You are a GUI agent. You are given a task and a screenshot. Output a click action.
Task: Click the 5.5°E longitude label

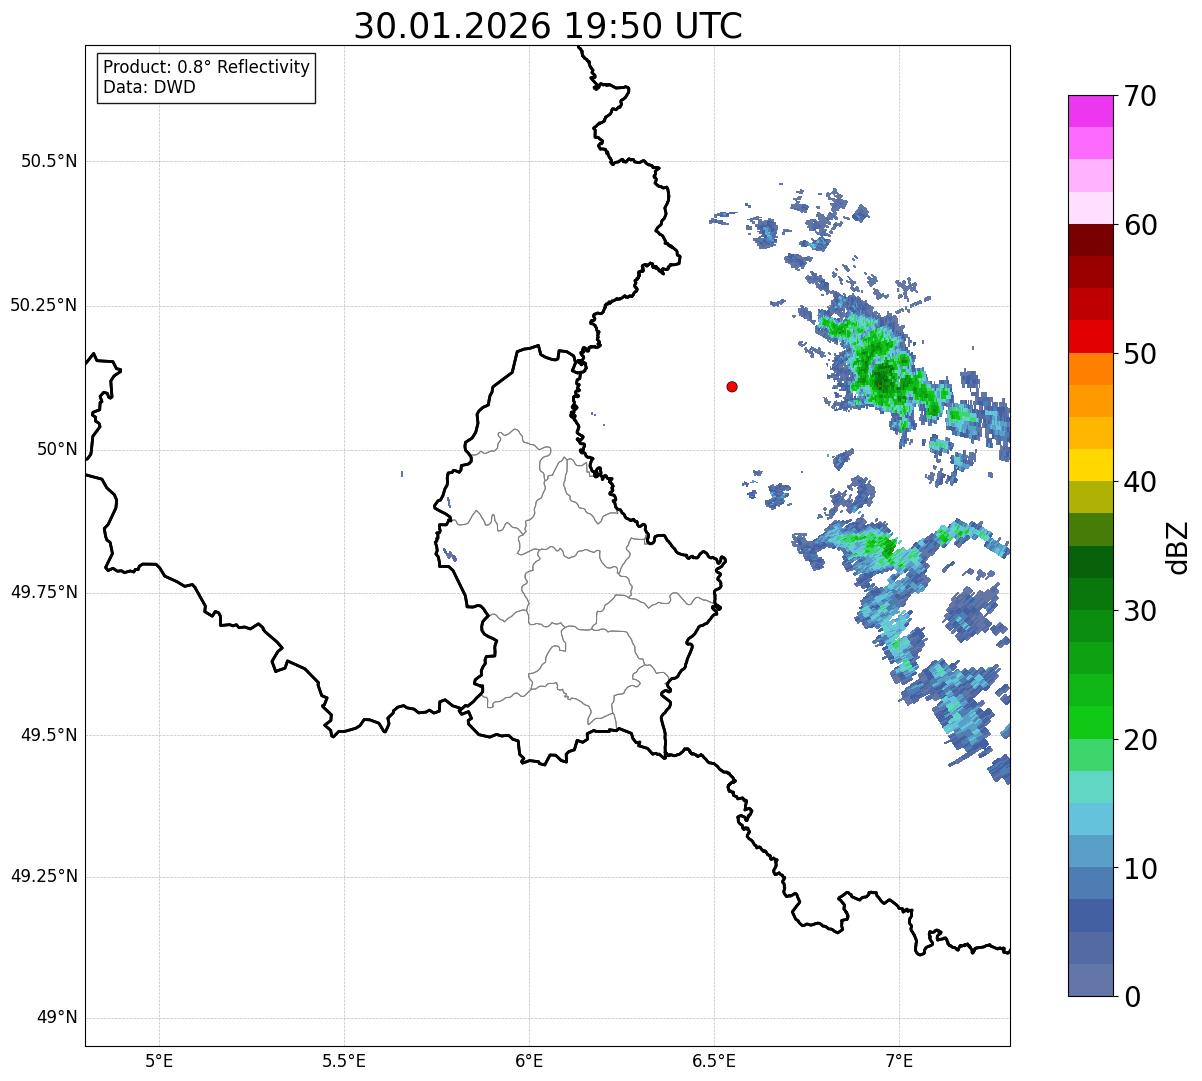click(344, 1060)
